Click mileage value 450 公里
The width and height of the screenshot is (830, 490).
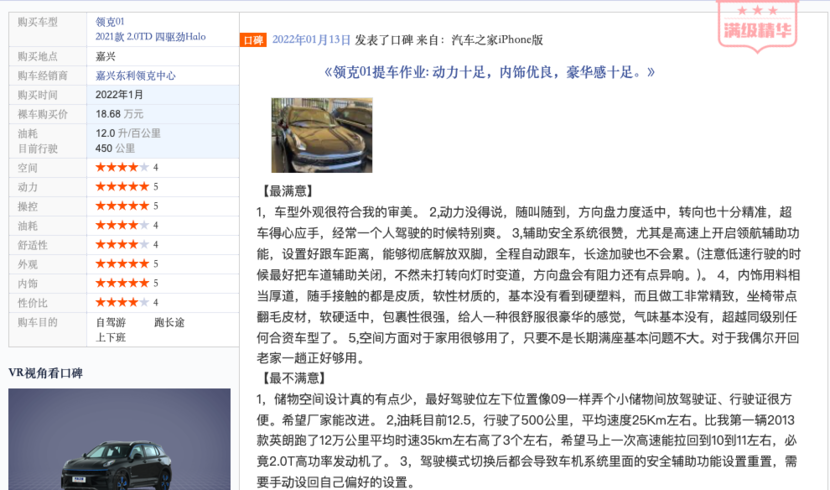115,149
